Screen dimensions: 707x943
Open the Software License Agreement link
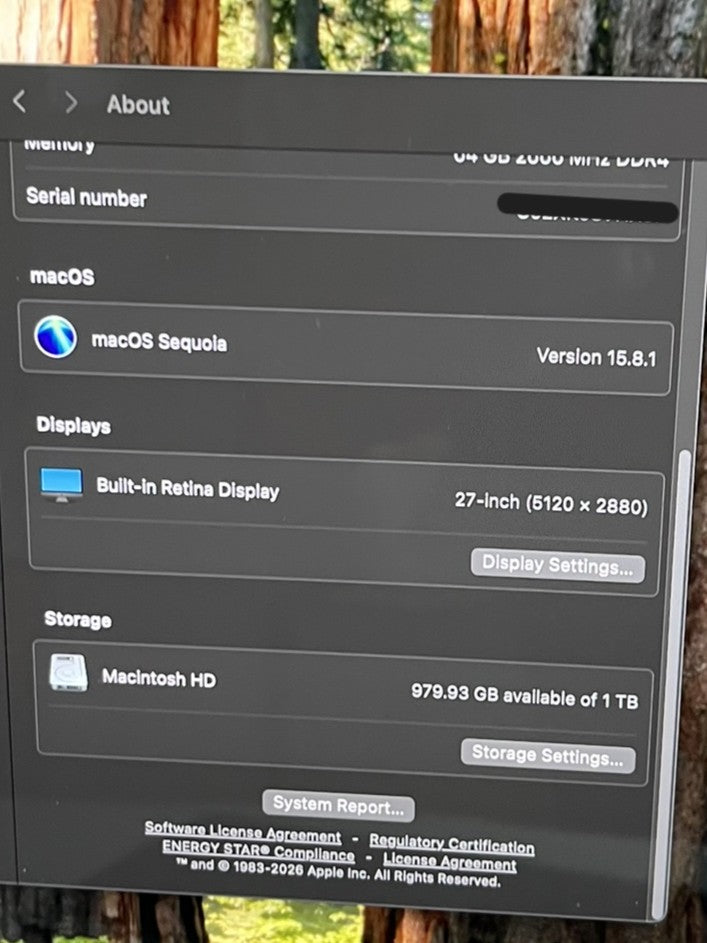click(x=243, y=832)
